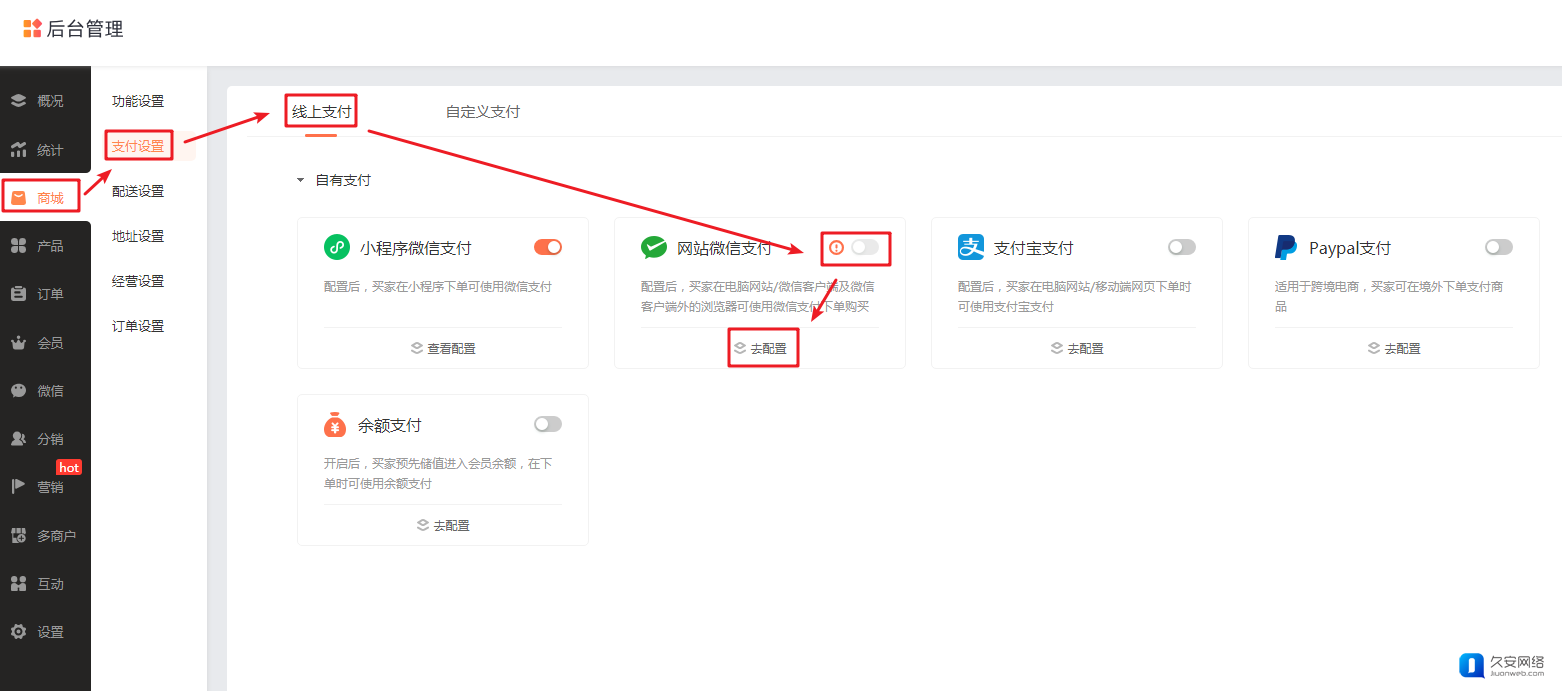
Task: Enable the 支付宝支付 switch
Action: coord(1182,247)
